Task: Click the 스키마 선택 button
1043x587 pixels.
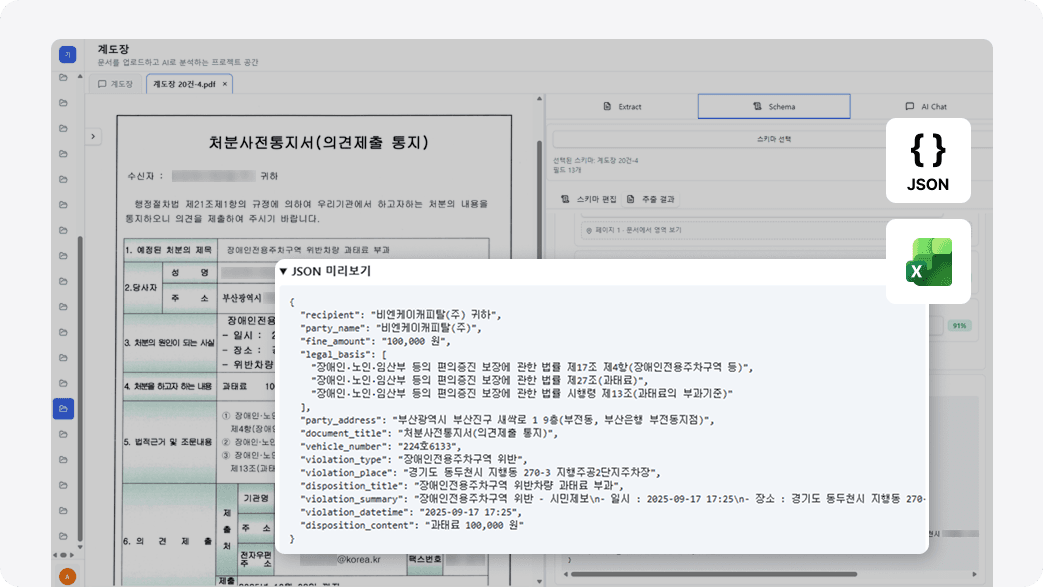Action: click(774, 139)
